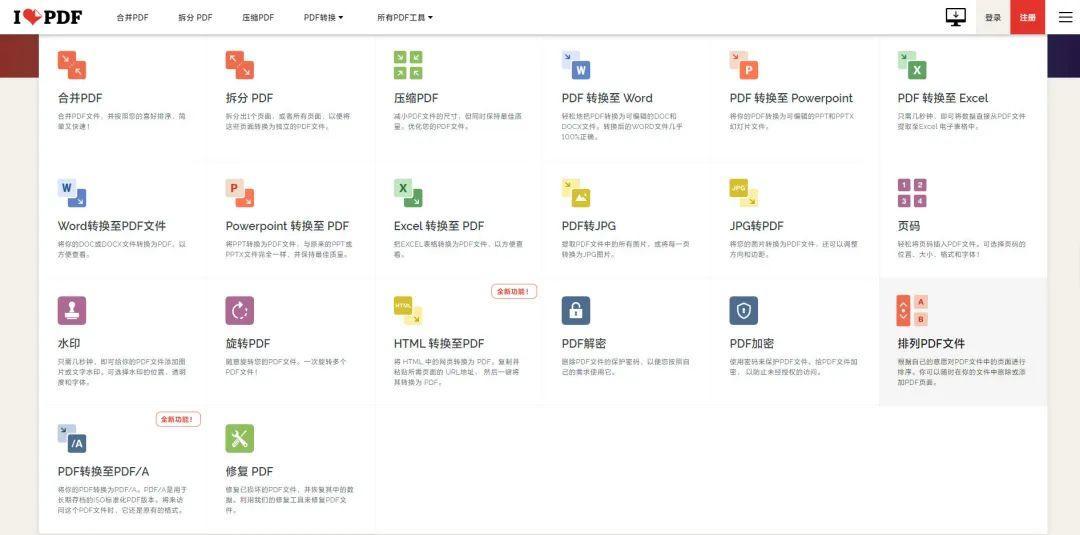Click the PDF转换至PDF/A icon
This screenshot has width=1080, height=535.
pos(72,439)
